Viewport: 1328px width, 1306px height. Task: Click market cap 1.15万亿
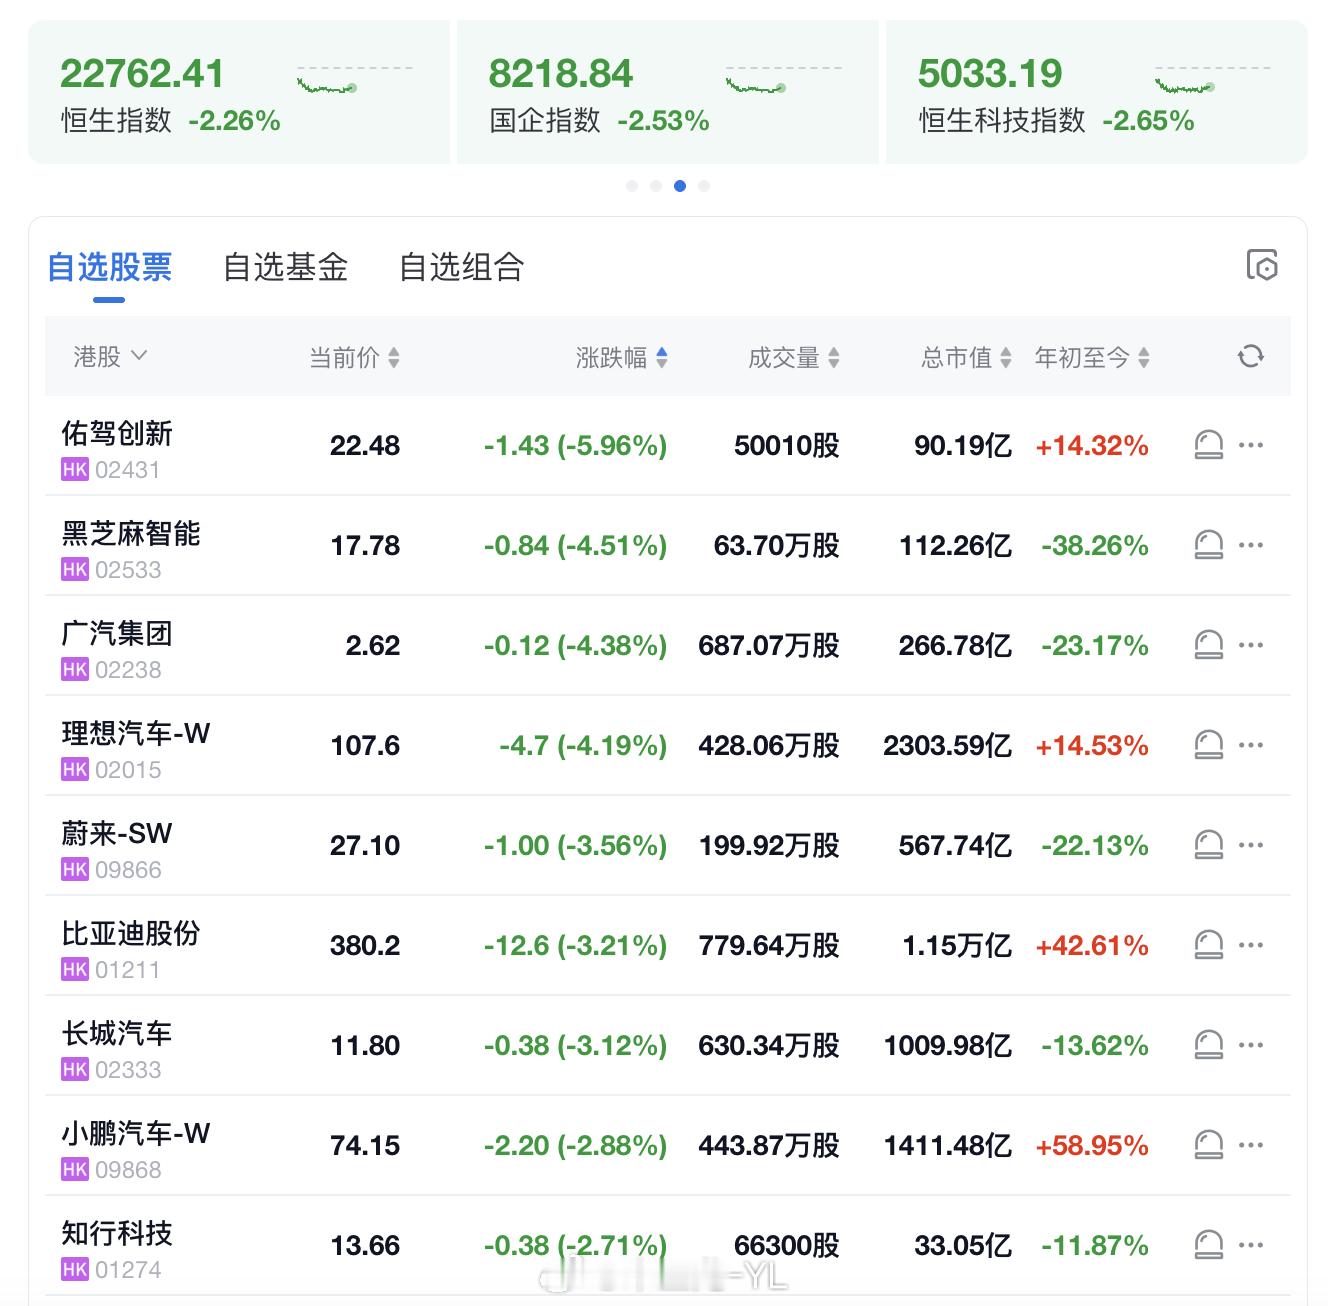[x=958, y=945]
